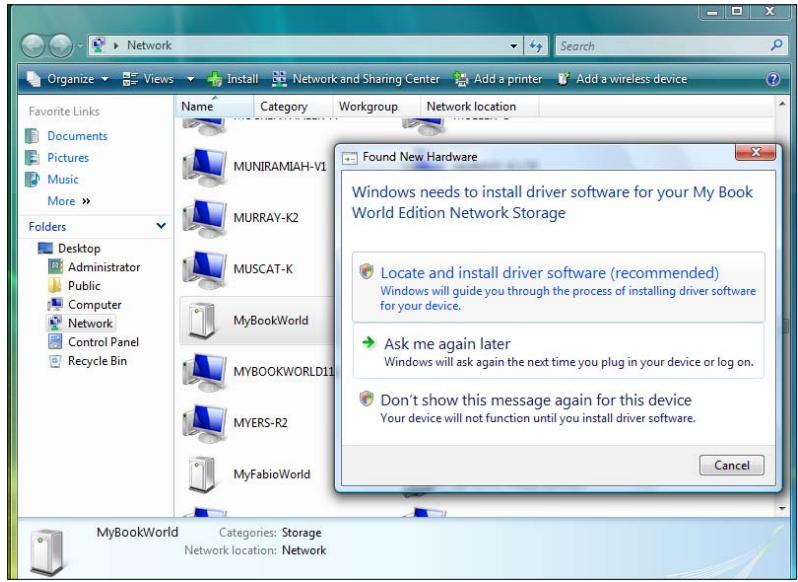This screenshot has width=798, height=582.
Task: Click MyBookWorld thumbnail in details pane
Action: pos(47,551)
